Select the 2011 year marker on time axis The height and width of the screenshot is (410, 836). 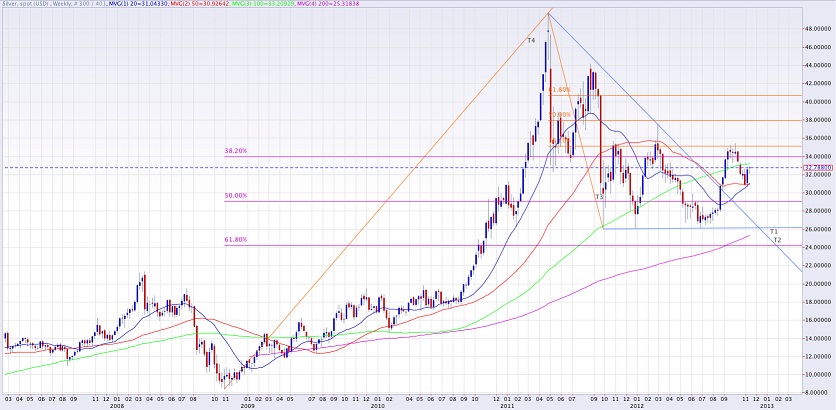pyautogui.click(x=507, y=407)
